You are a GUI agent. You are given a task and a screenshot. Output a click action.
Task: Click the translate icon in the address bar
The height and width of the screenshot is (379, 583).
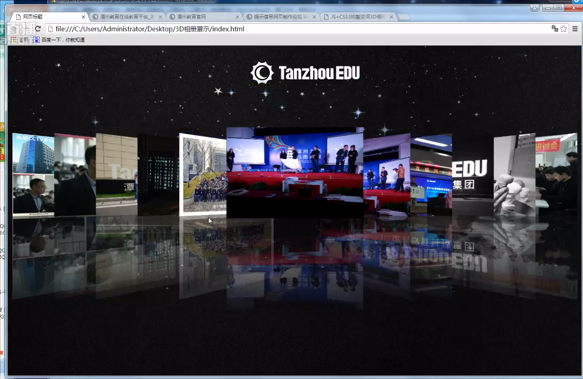pos(555,29)
